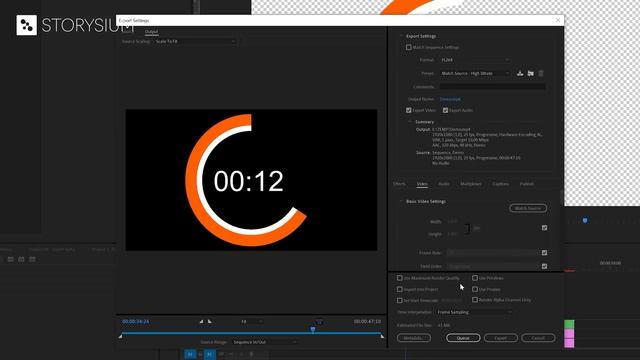Screen dimensions: 640x360
Task: Switch to the Multiplexer tab
Action: (x=471, y=184)
